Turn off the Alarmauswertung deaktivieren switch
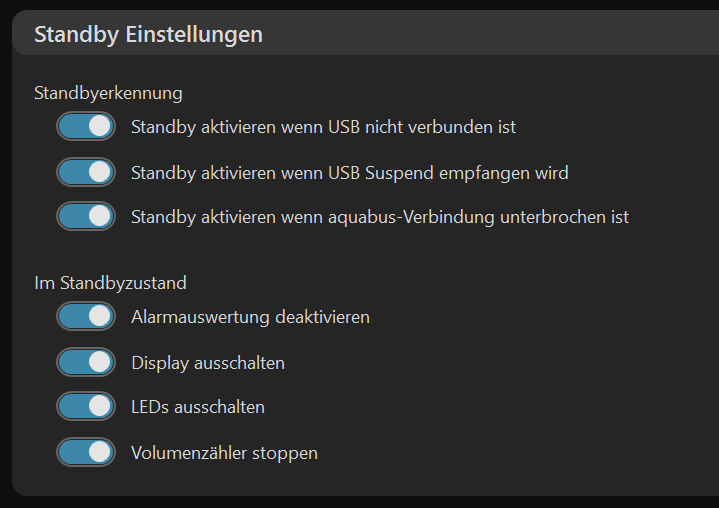 pyautogui.click(x=86, y=317)
